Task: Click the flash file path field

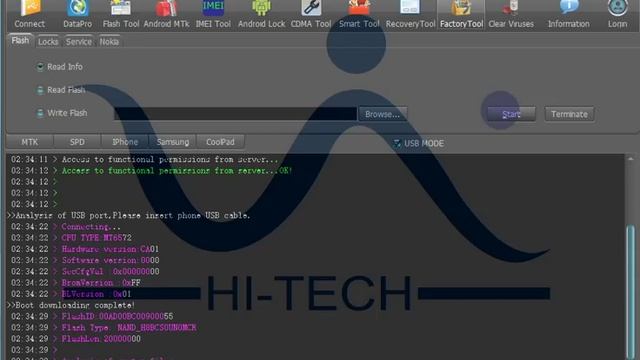Action: click(x=235, y=114)
